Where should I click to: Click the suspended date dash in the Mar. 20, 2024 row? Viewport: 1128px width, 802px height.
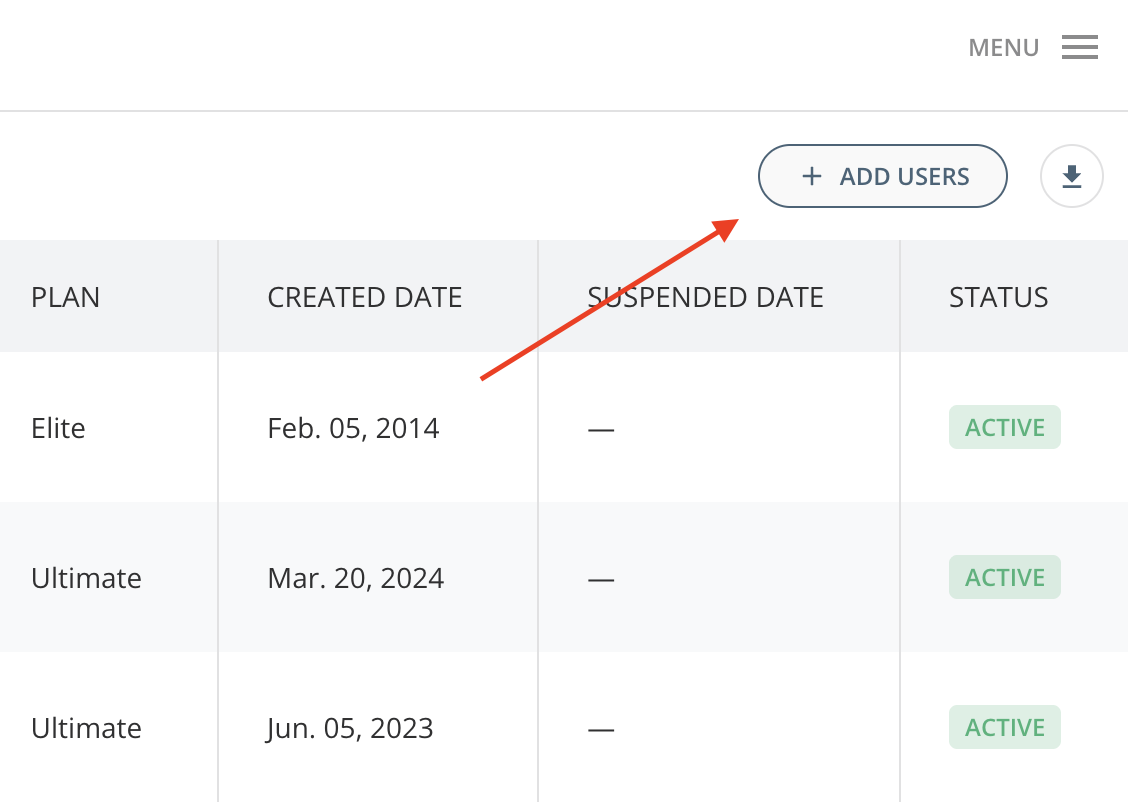(x=601, y=579)
